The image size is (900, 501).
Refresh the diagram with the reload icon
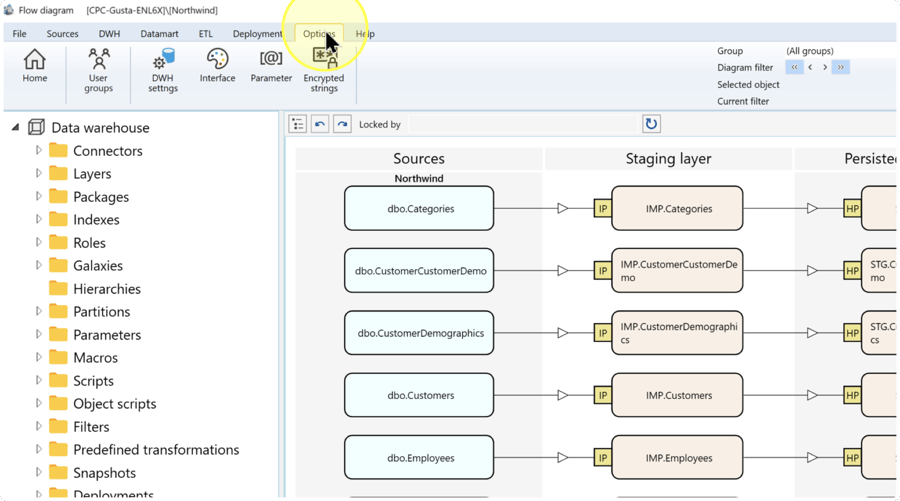tap(651, 124)
